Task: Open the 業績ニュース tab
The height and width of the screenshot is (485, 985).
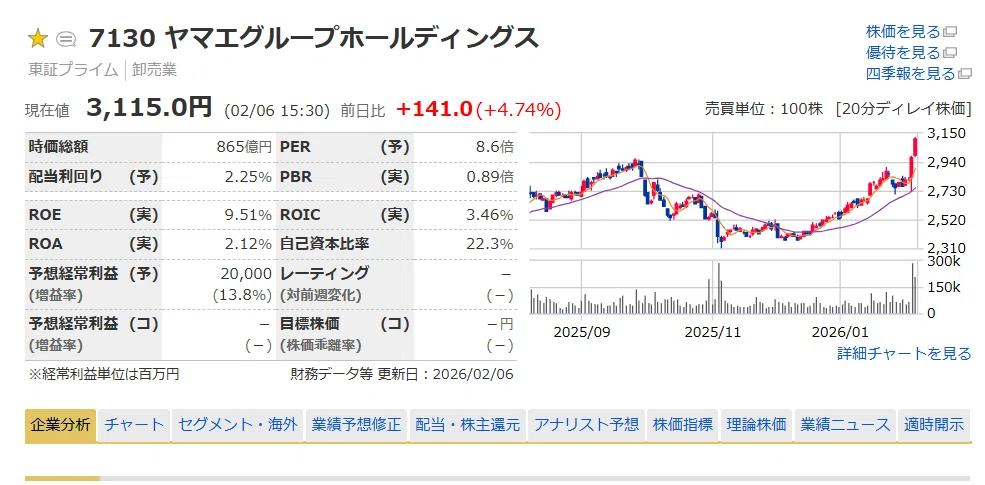Action: click(x=845, y=425)
